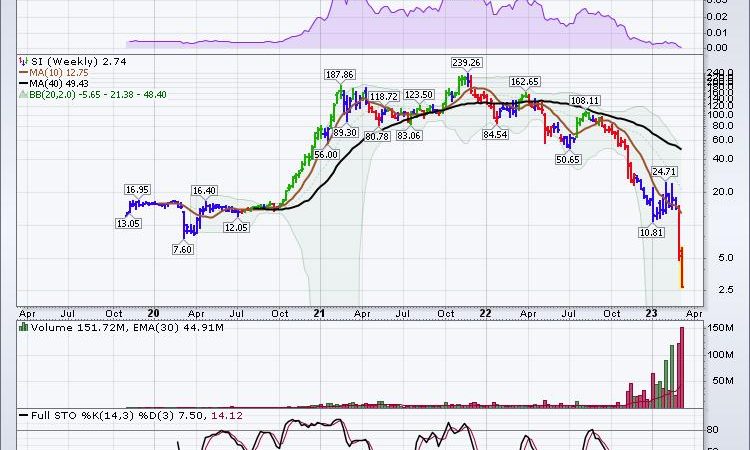Click the year 23 marker on the time axis
The height and width of the screenshot is (450, 750).
point(651,313)
